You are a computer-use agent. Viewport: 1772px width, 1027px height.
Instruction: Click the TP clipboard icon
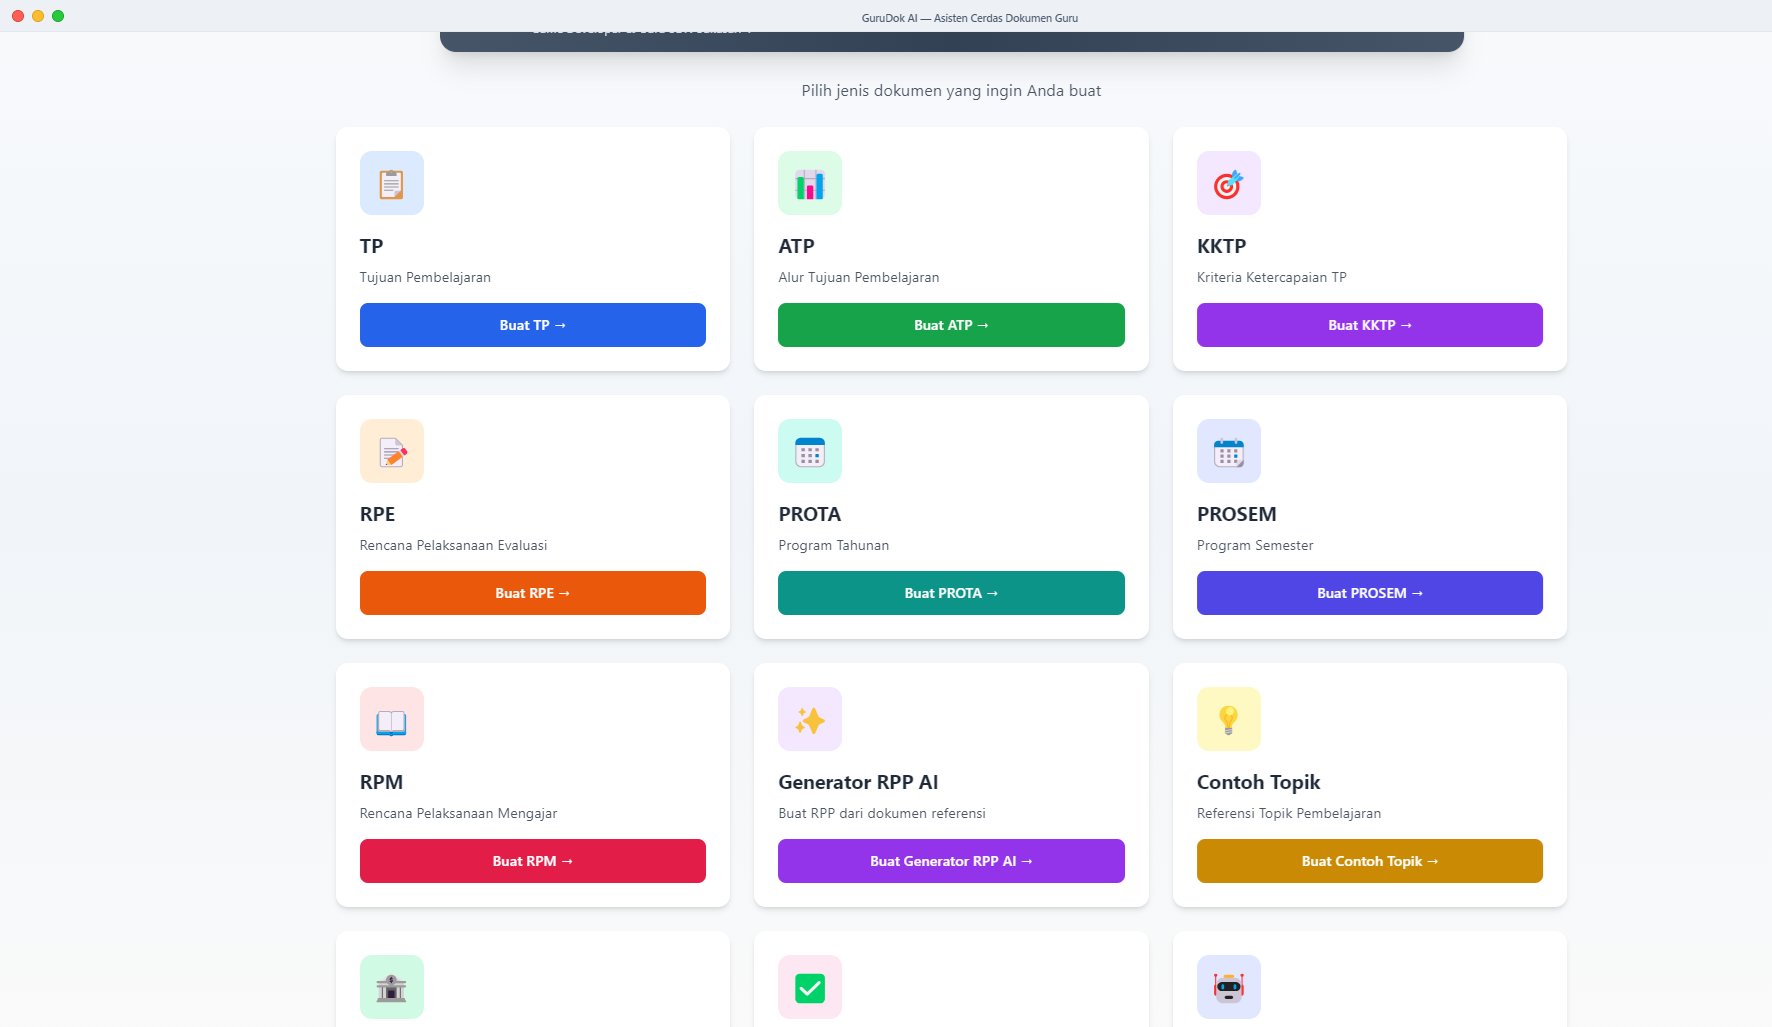[x=392, y=183]
